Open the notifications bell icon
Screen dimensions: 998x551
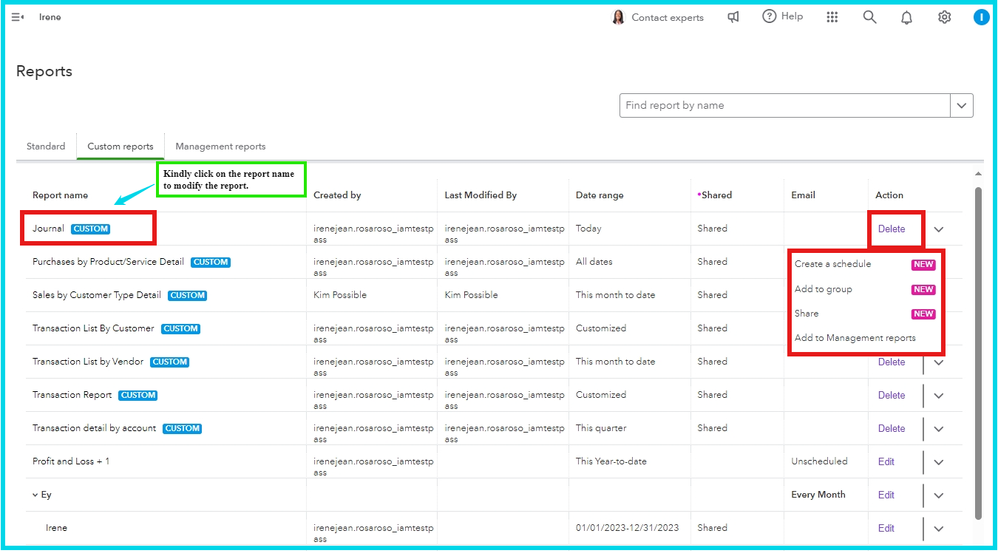(x=906, y=18)
